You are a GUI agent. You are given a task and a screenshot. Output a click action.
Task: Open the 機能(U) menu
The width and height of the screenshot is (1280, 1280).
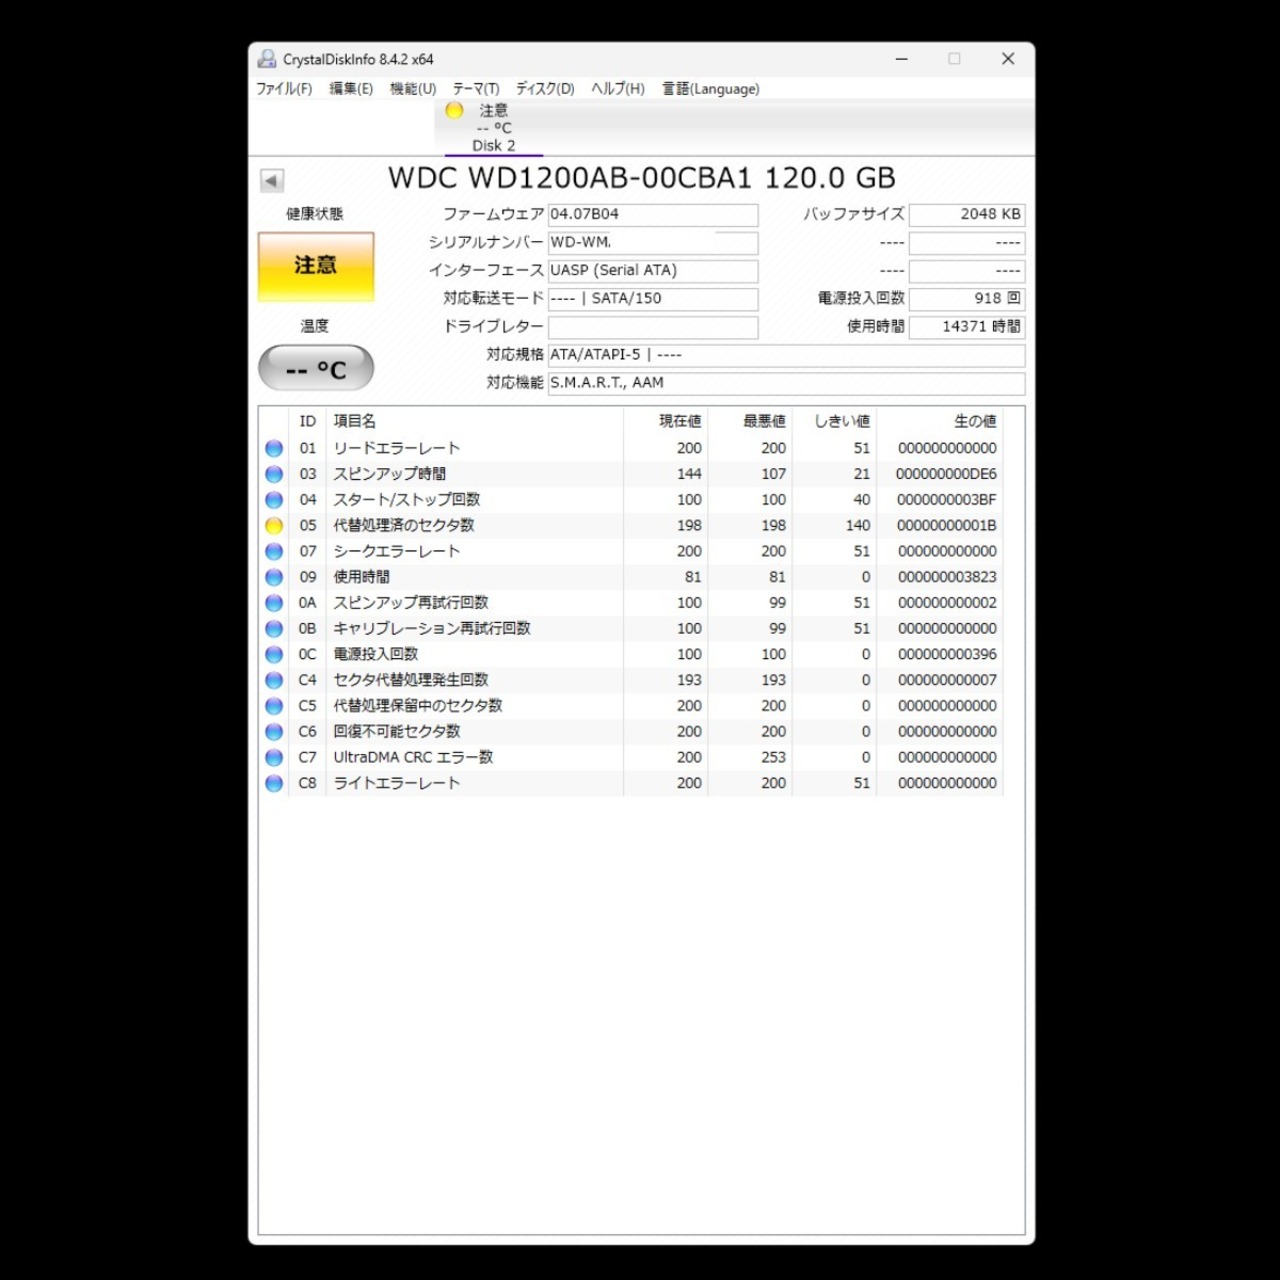413,89
